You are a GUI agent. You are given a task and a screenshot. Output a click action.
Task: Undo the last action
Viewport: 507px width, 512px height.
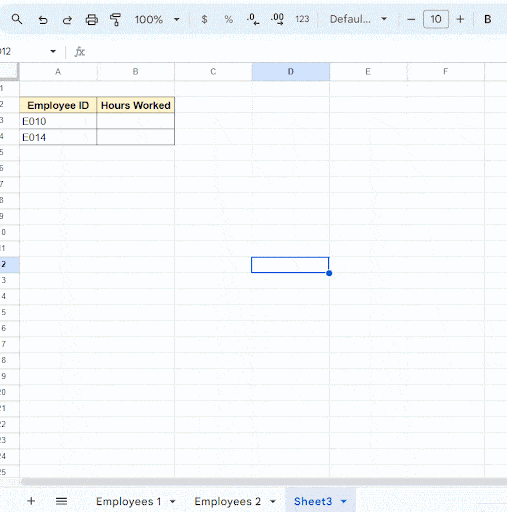click(x=43, y=20)
